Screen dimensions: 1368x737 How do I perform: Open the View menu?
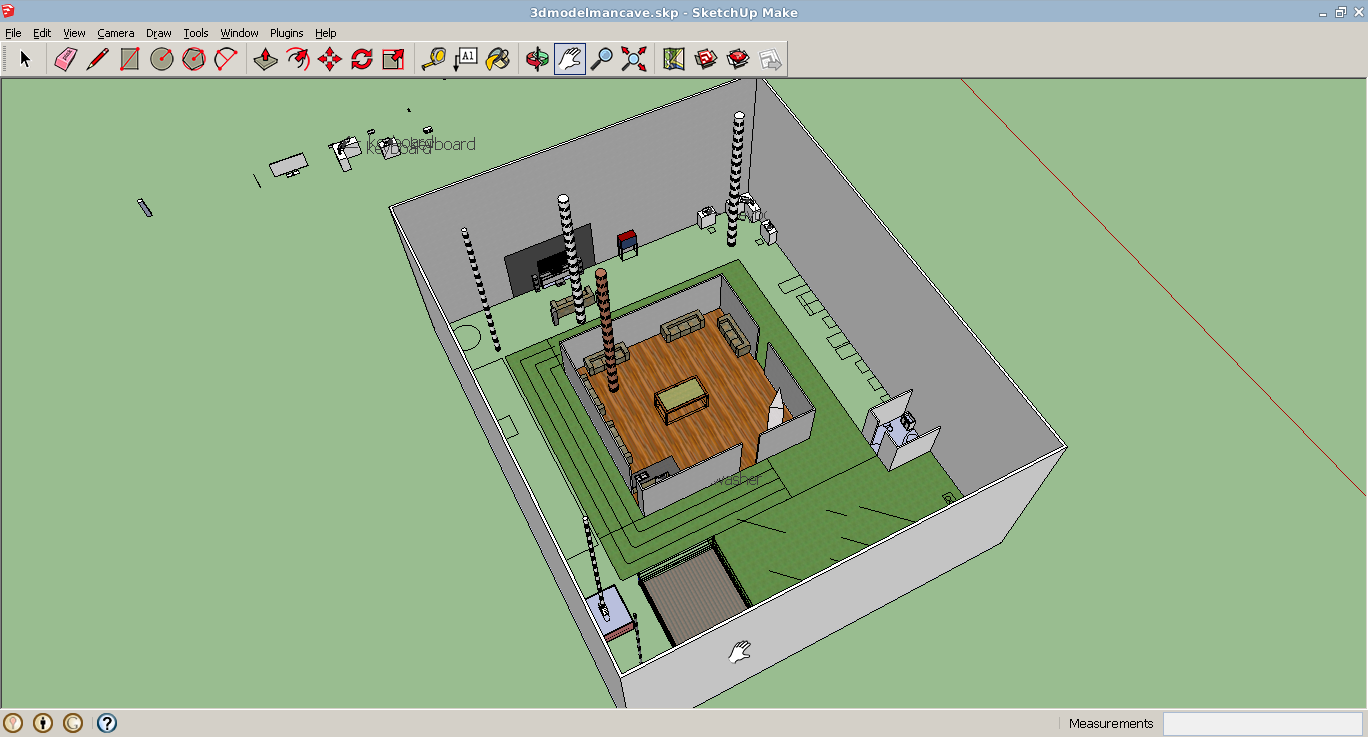click(74, 33)
